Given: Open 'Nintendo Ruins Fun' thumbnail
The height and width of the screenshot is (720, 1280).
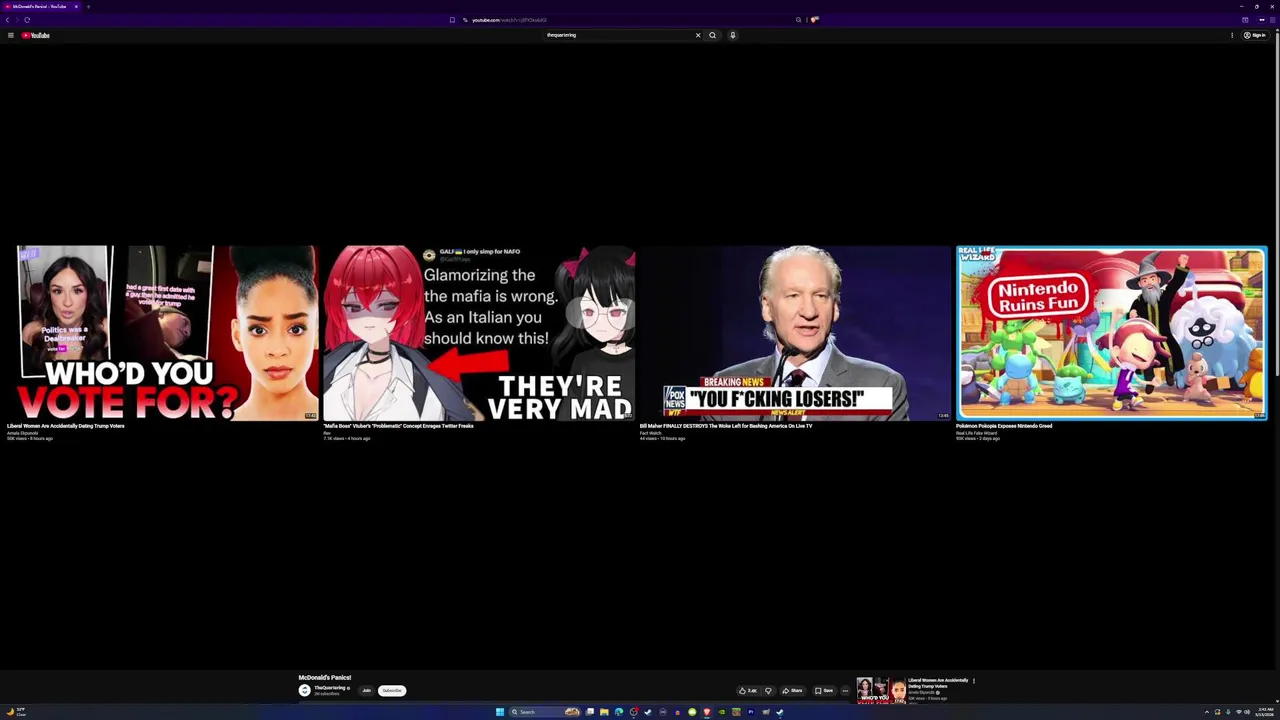Looking at the screenshot, I should point(1111,333).
